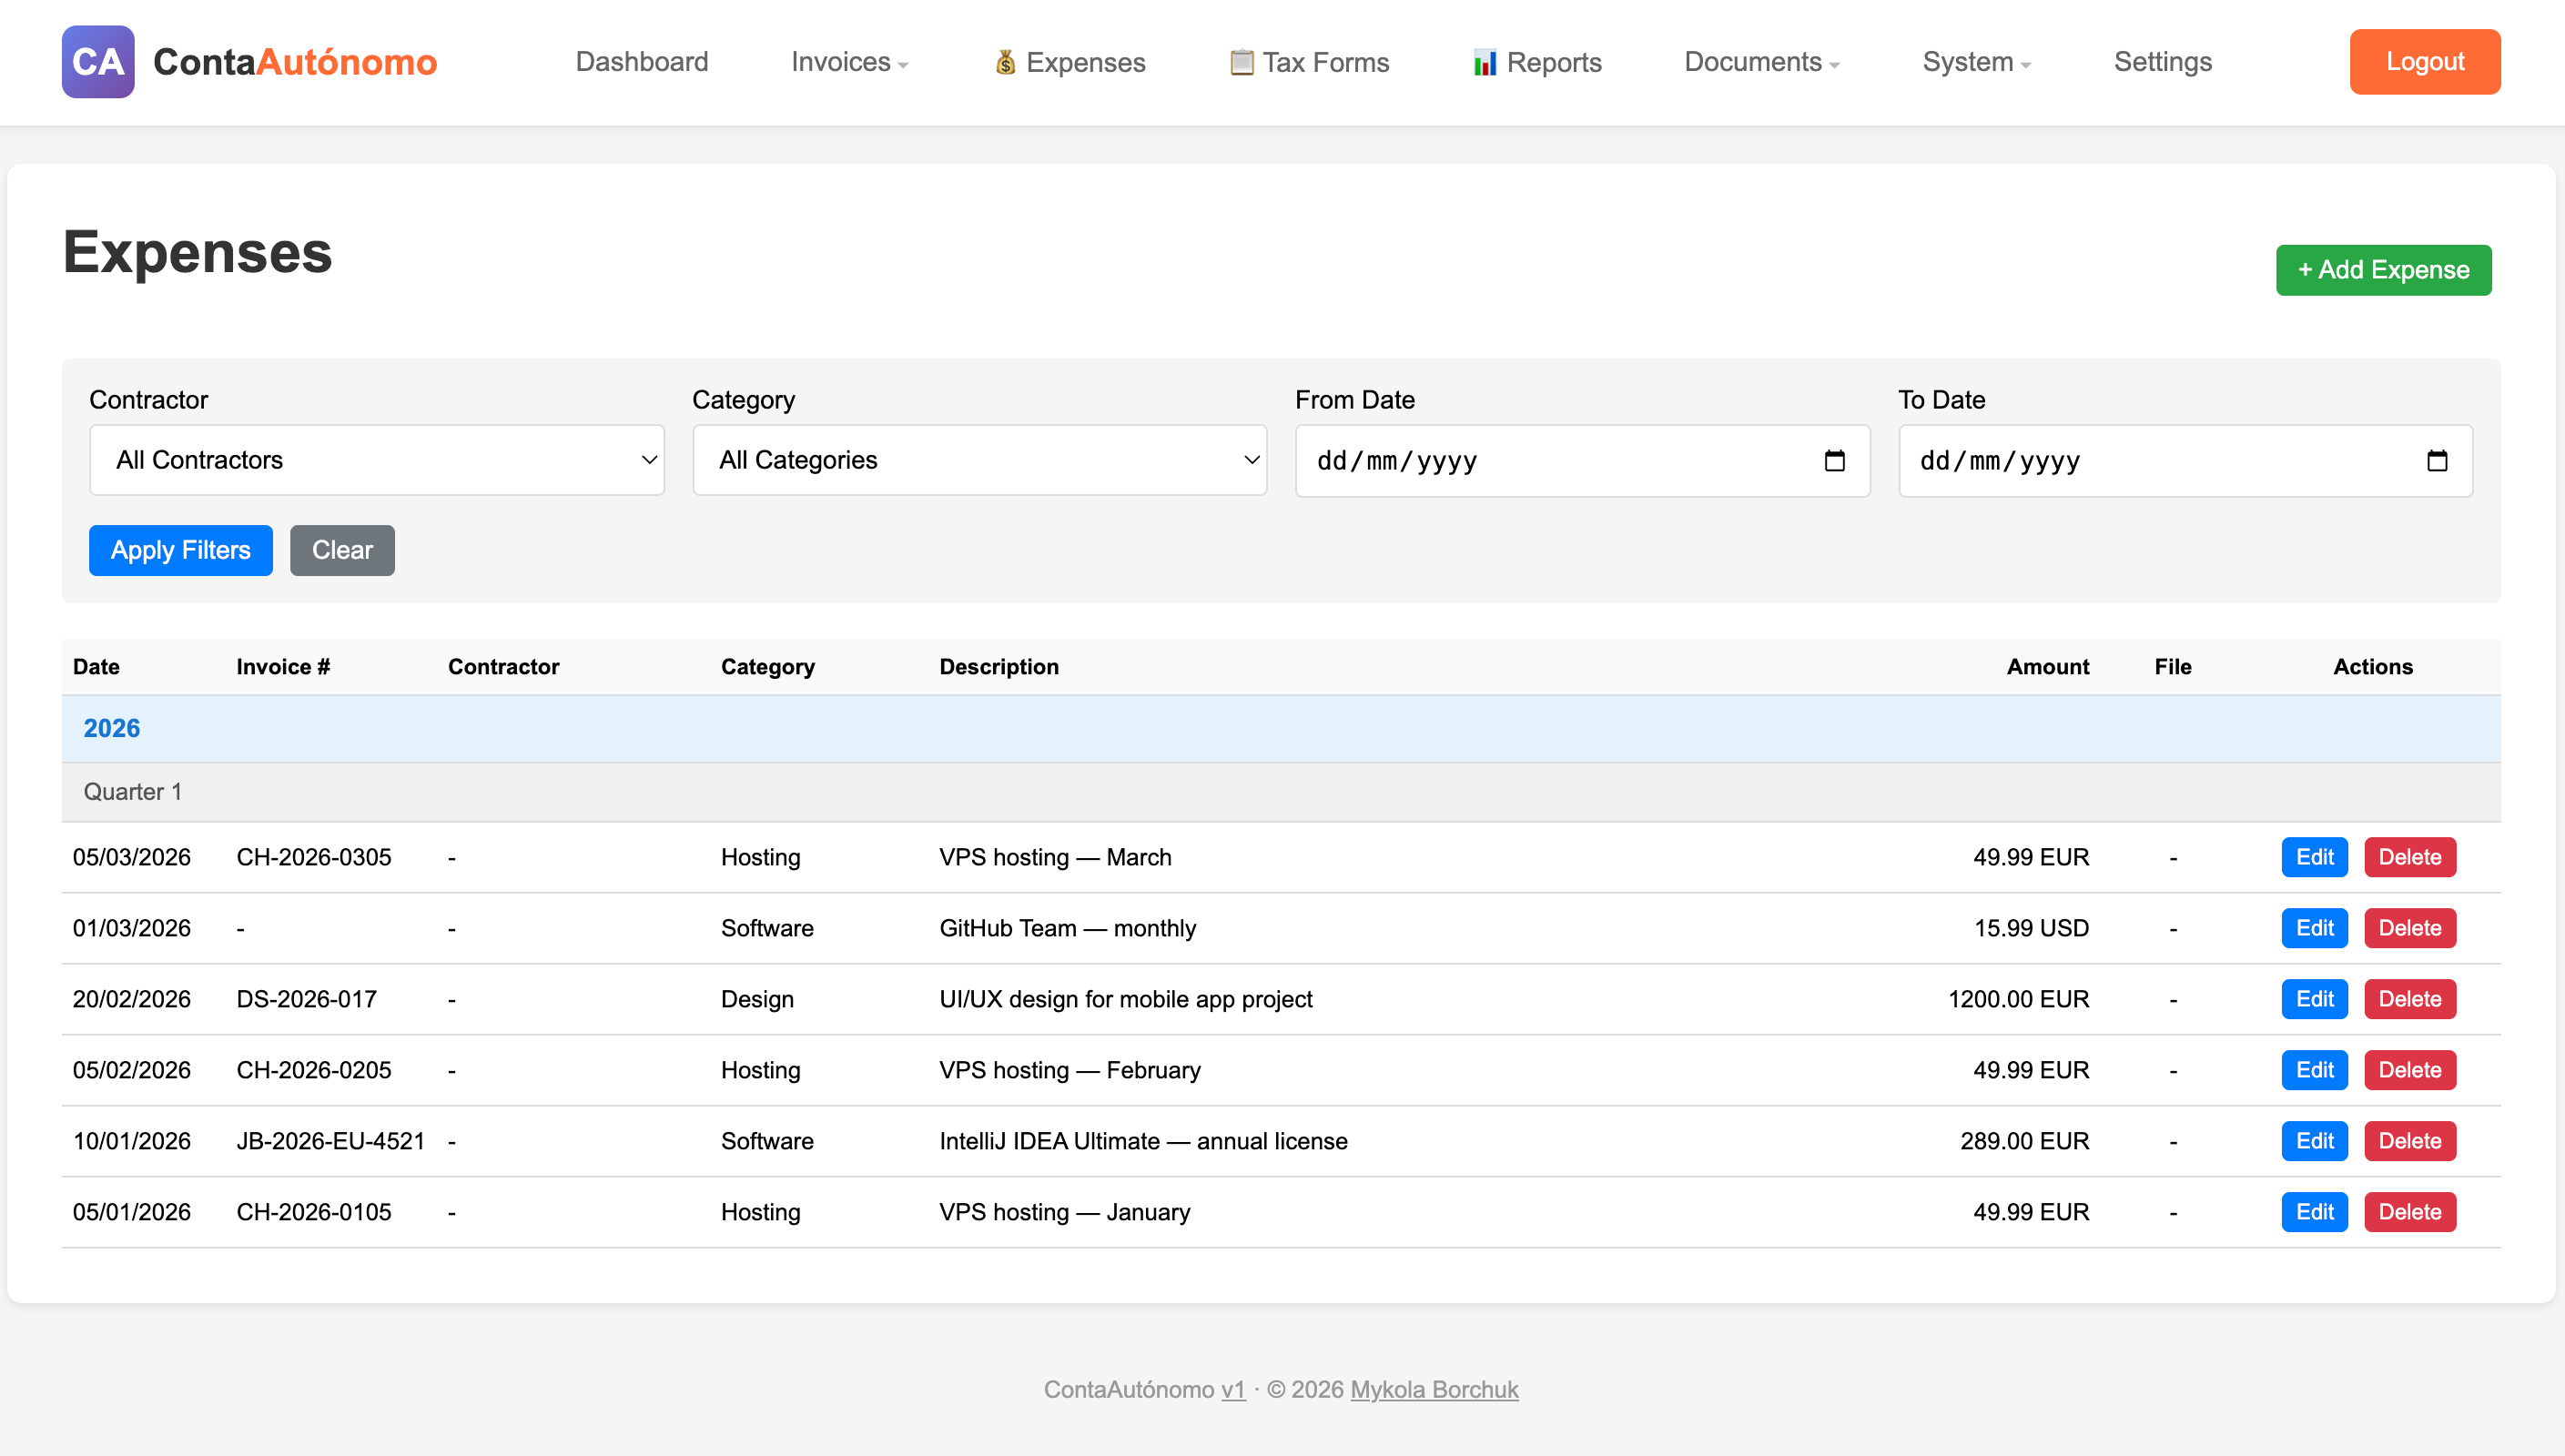Delete the VPS hosting — January expense

click(2410, 1212)
